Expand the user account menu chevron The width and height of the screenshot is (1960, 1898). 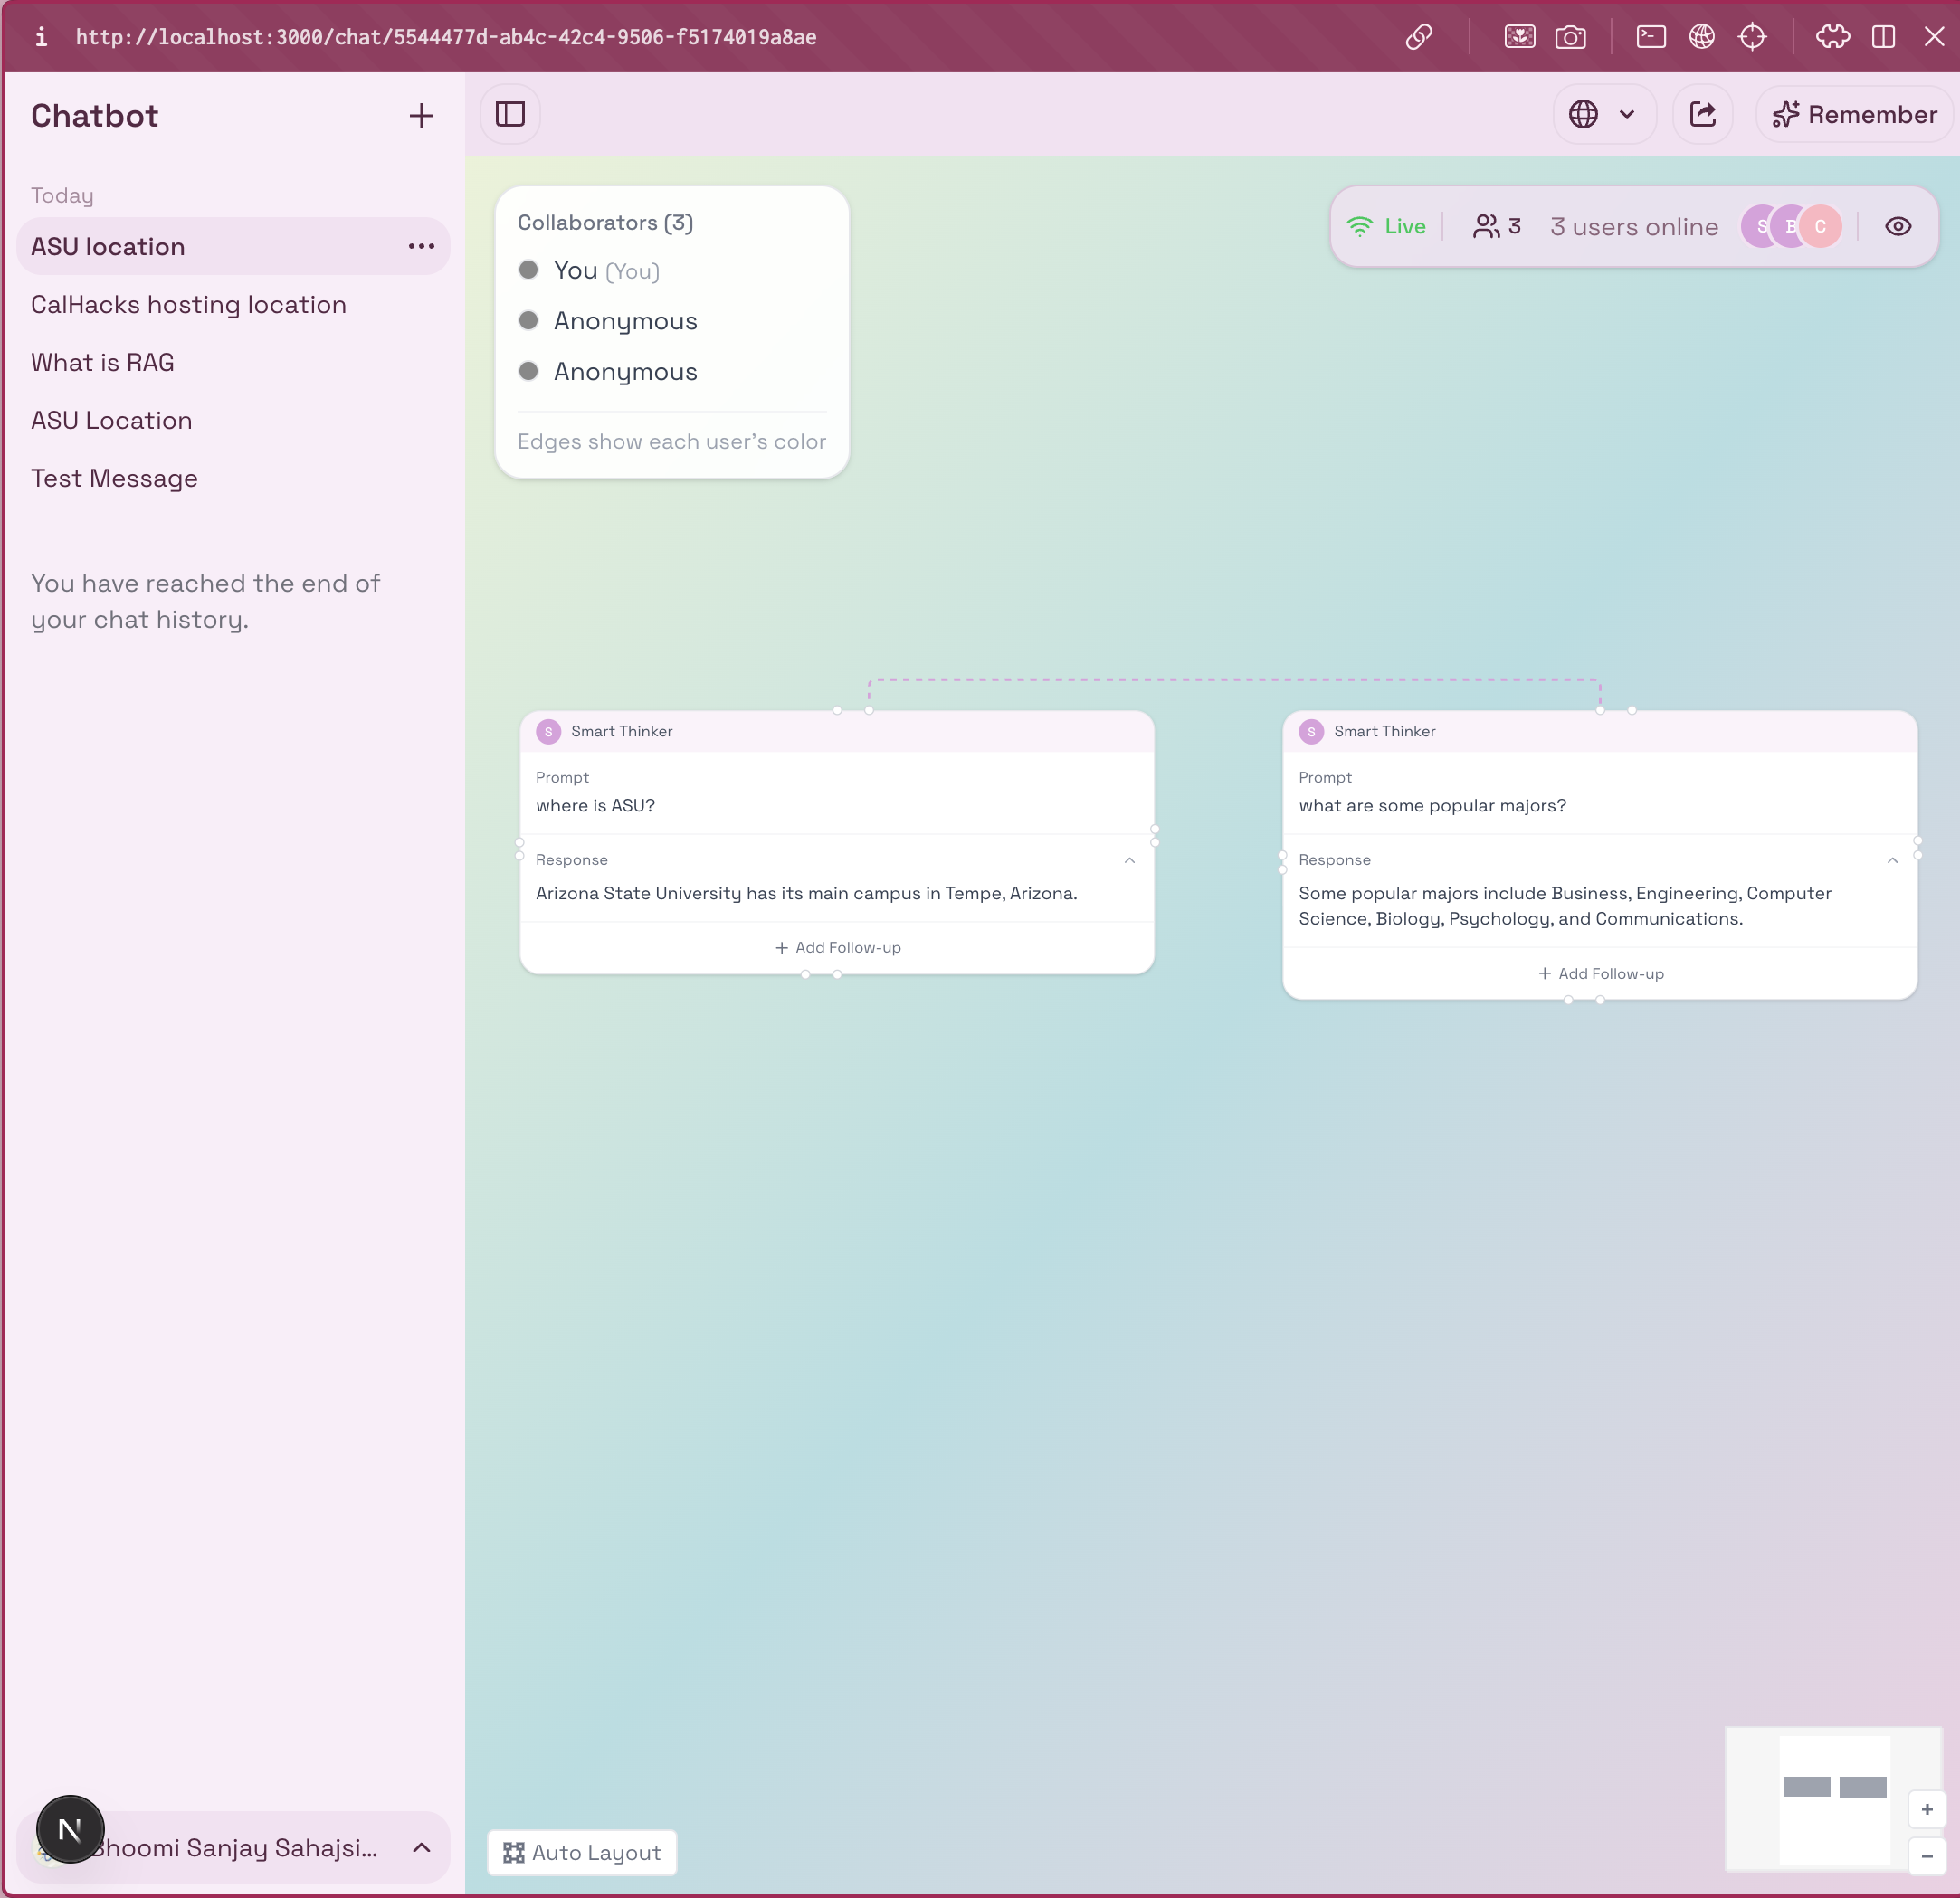(x=421, y=1847)
